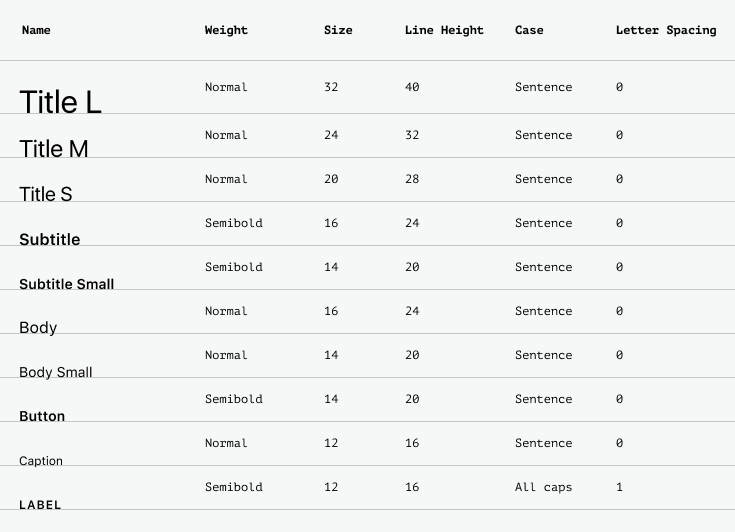Click the LABEL style name
The height and width of the screenshot is (532, 735).
point(40,505)
